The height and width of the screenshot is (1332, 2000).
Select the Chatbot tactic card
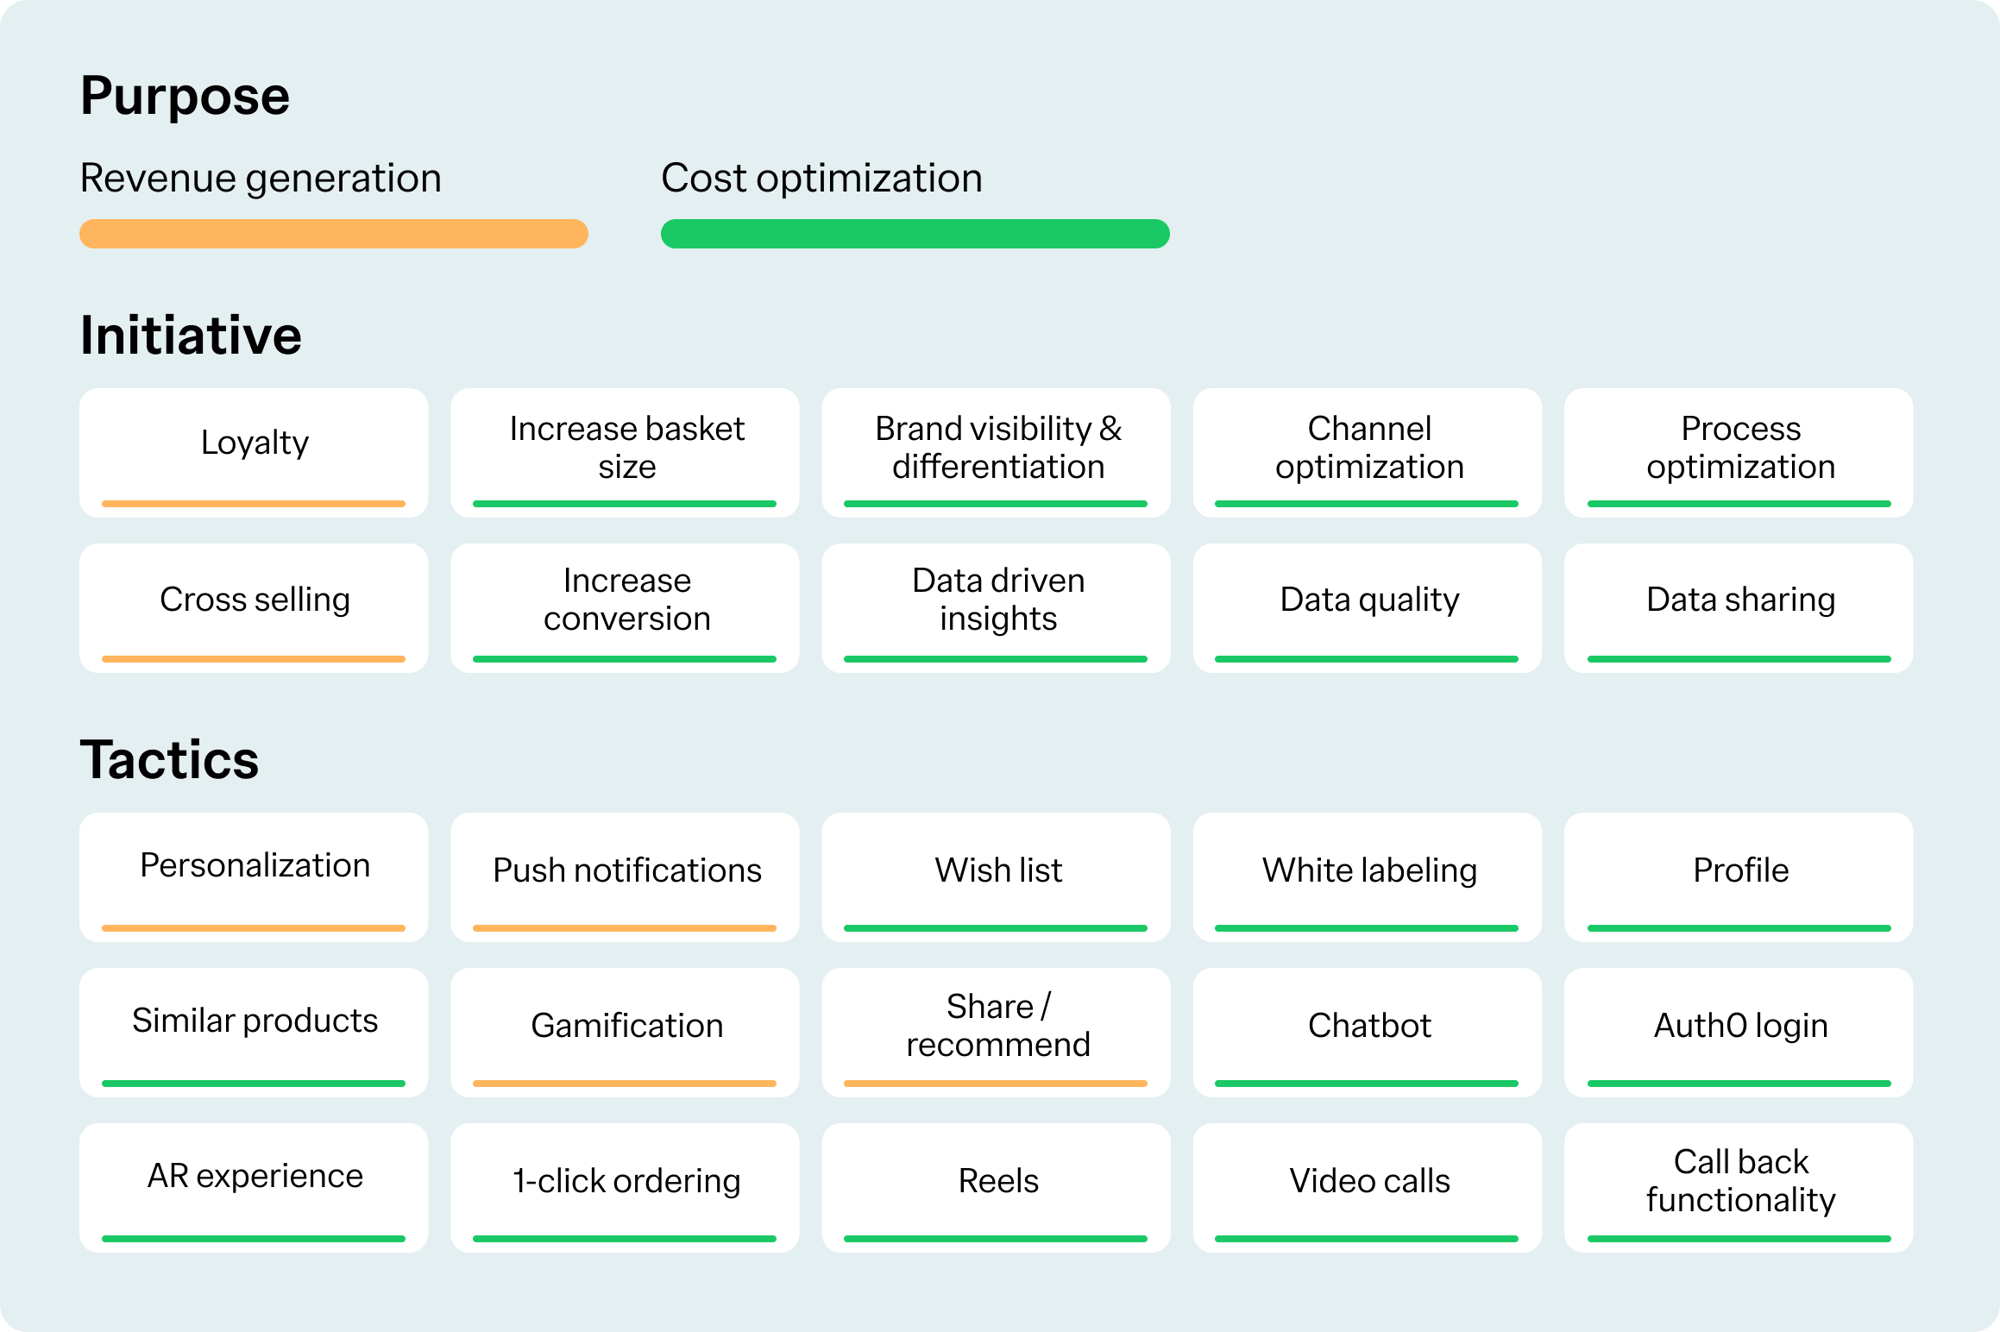coord(1367,1031)
